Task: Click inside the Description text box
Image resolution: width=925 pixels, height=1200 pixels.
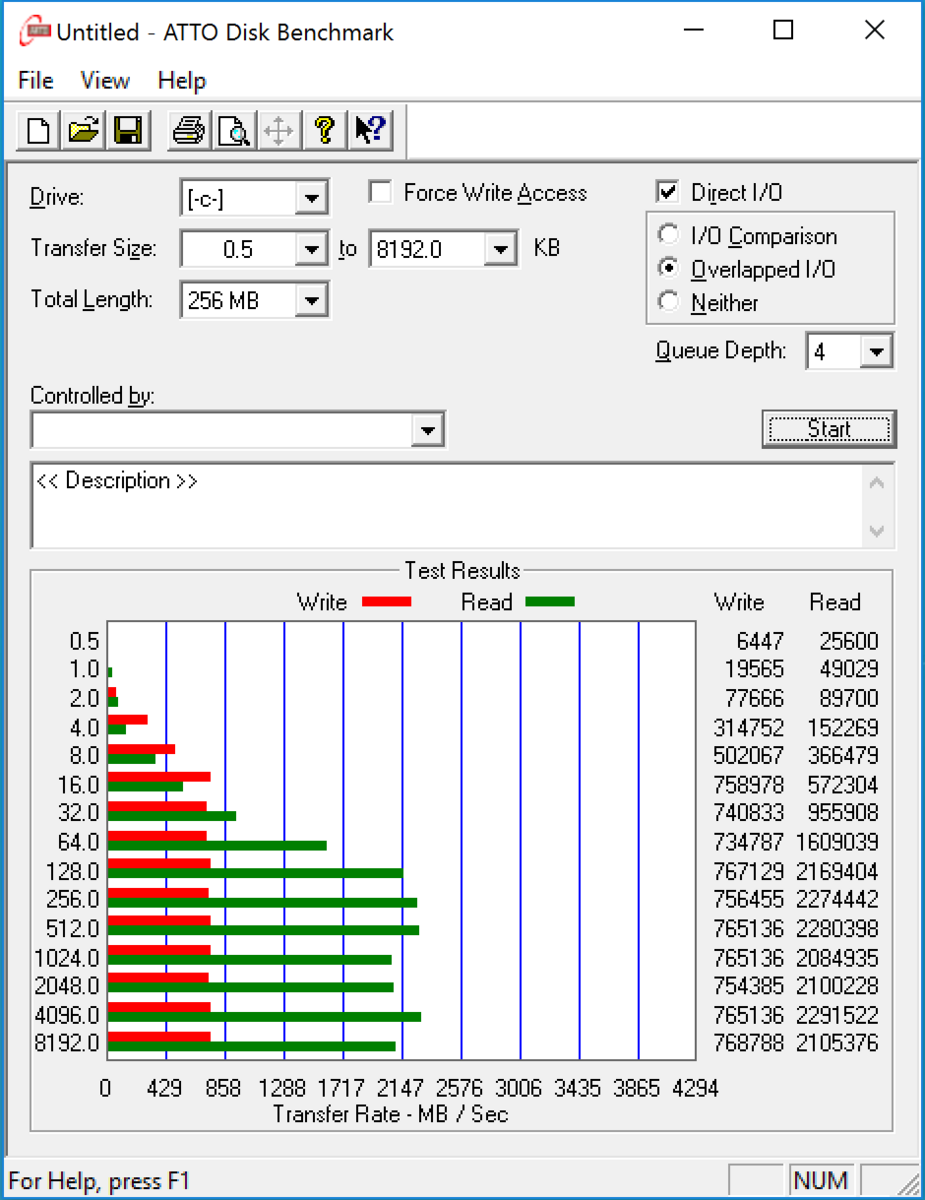Action: click(x=448, y=505)
